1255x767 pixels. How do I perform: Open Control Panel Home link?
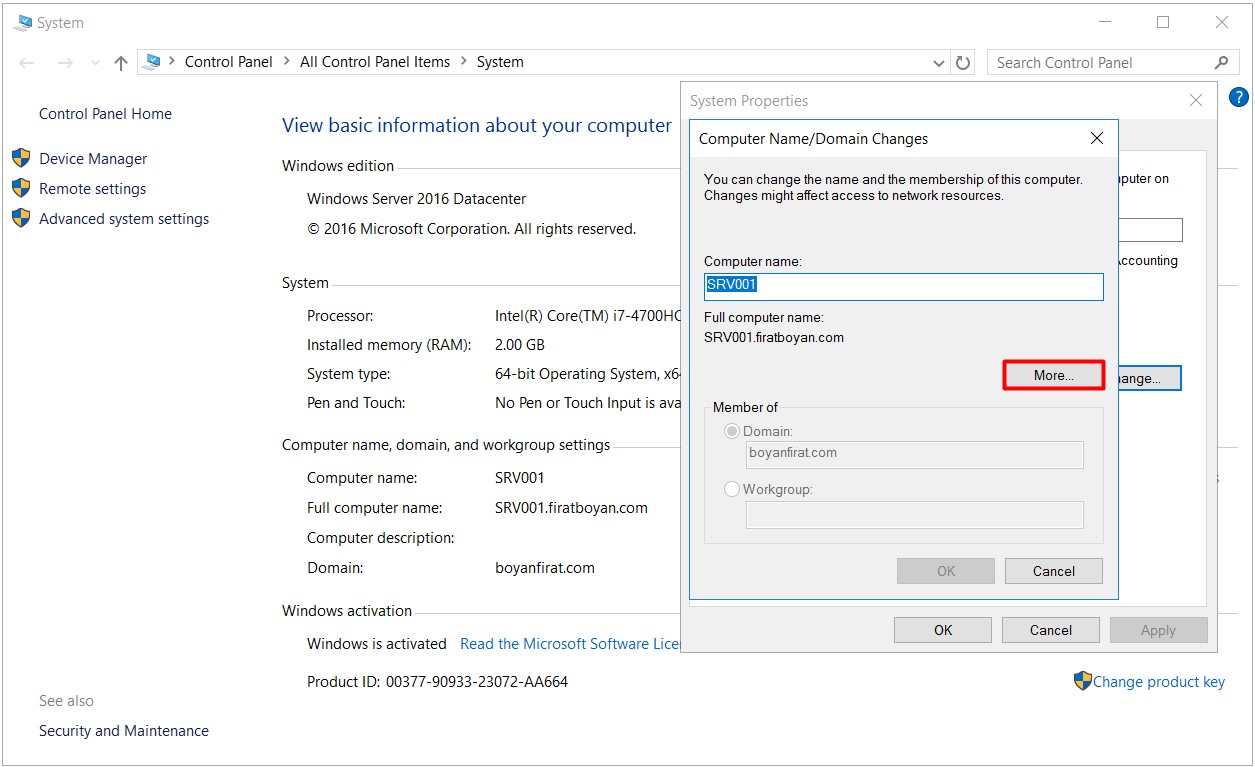tap(105, 114)
